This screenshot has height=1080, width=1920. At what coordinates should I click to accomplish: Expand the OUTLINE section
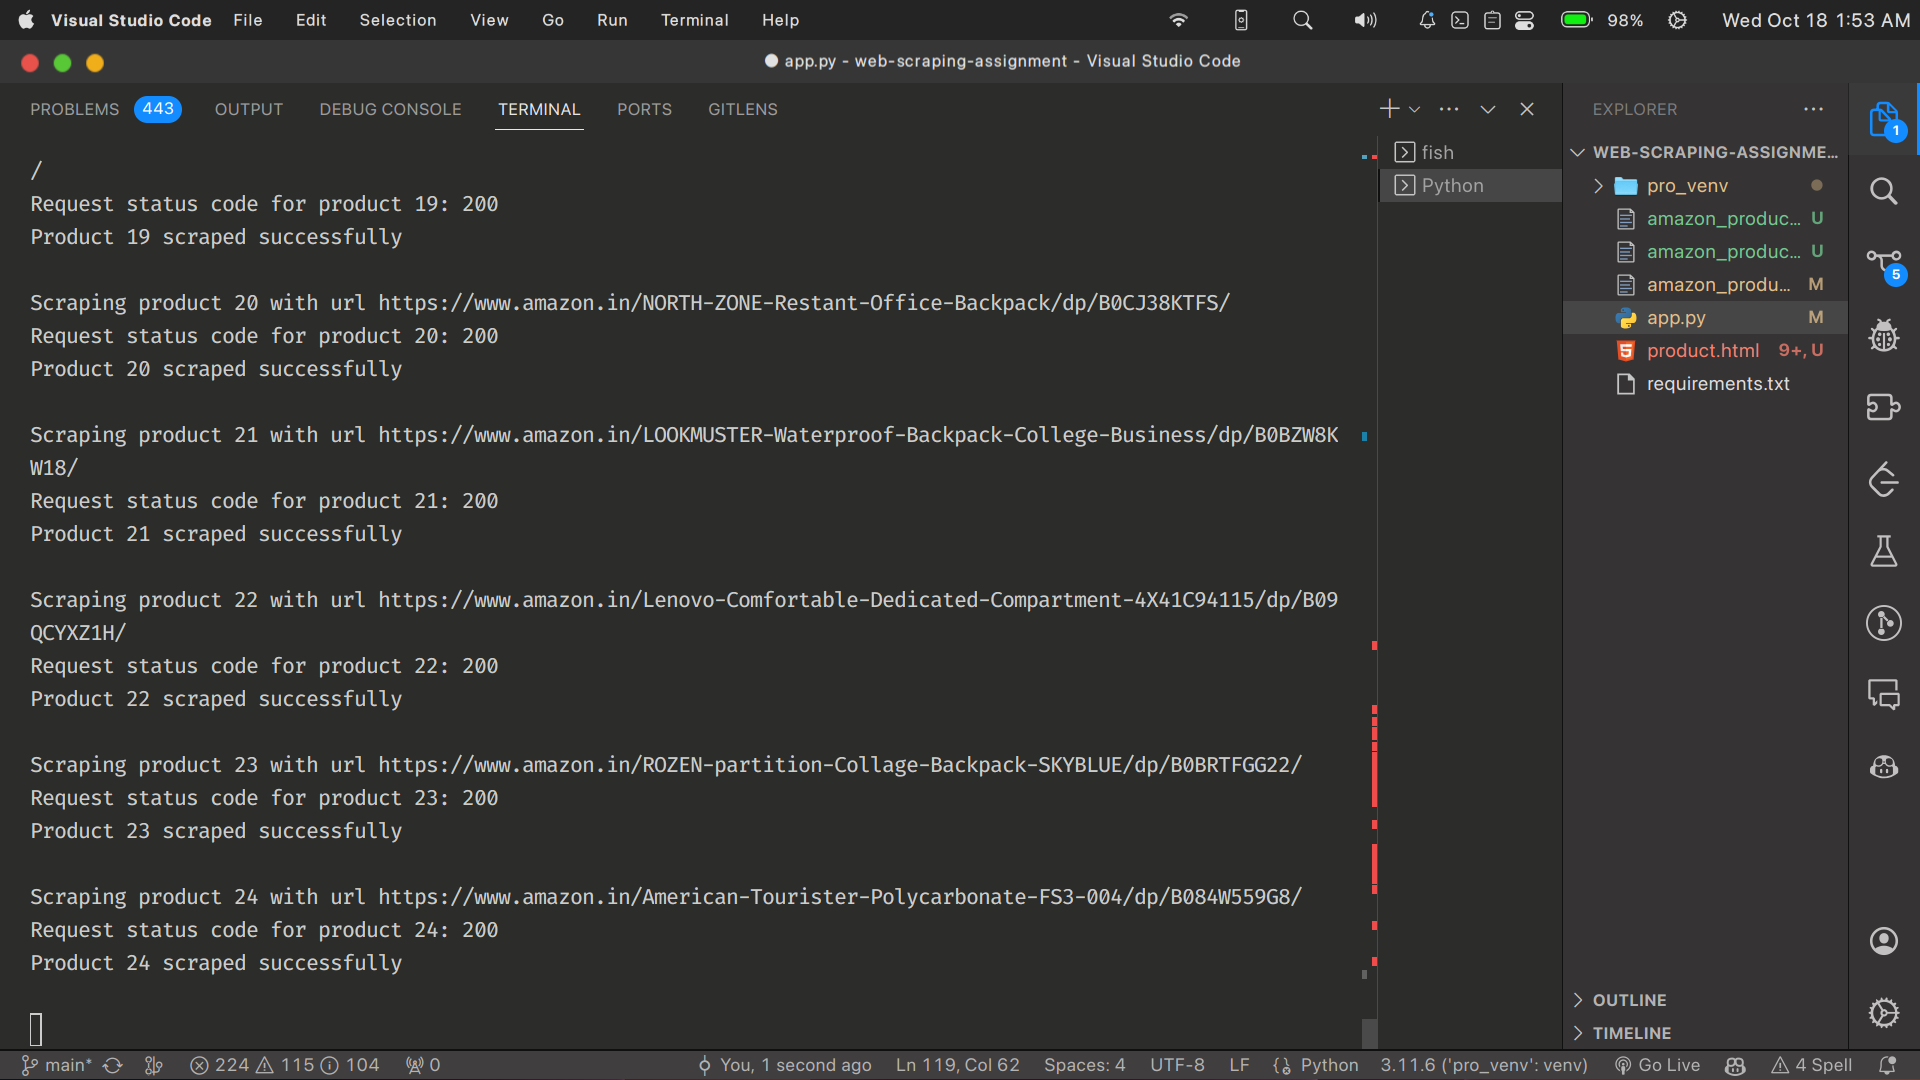tap(1629, 1000)
